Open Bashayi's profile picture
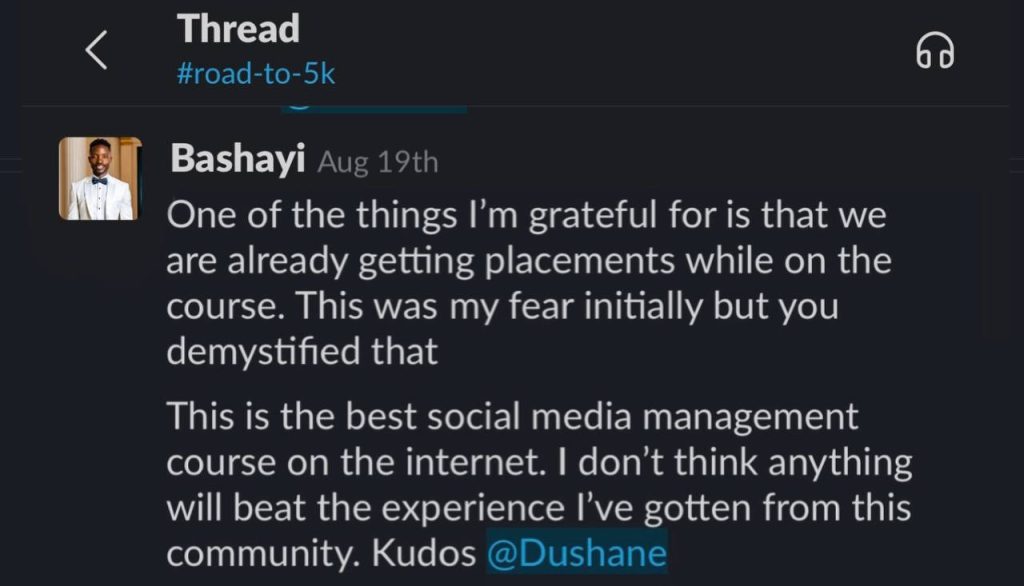 pyautogui.click(x=100, y=179)
